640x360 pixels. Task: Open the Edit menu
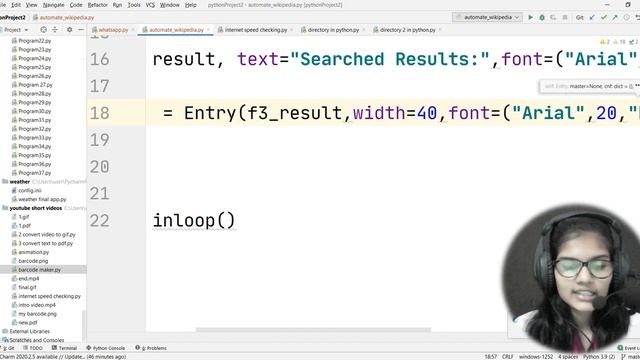(x=16, y=5)
